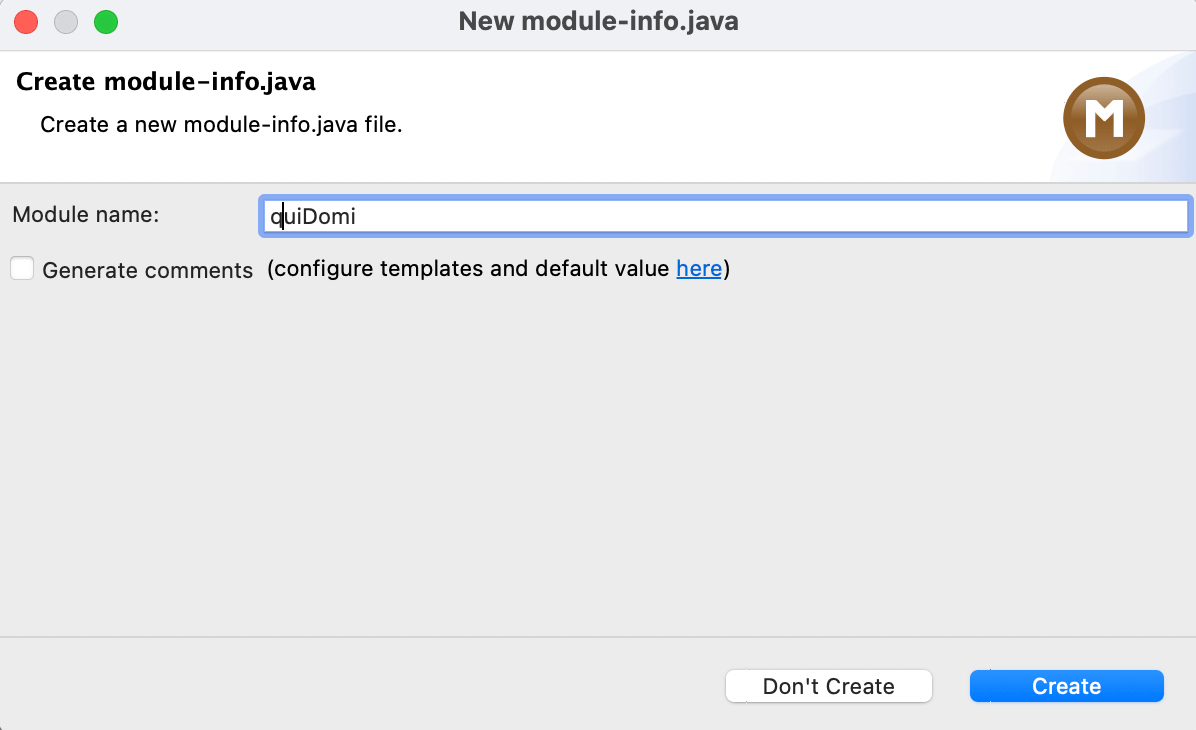Click 'Create a new module-info.java file.' text
This screenshot has width=1196, height=730.
[x=221, y=124]
